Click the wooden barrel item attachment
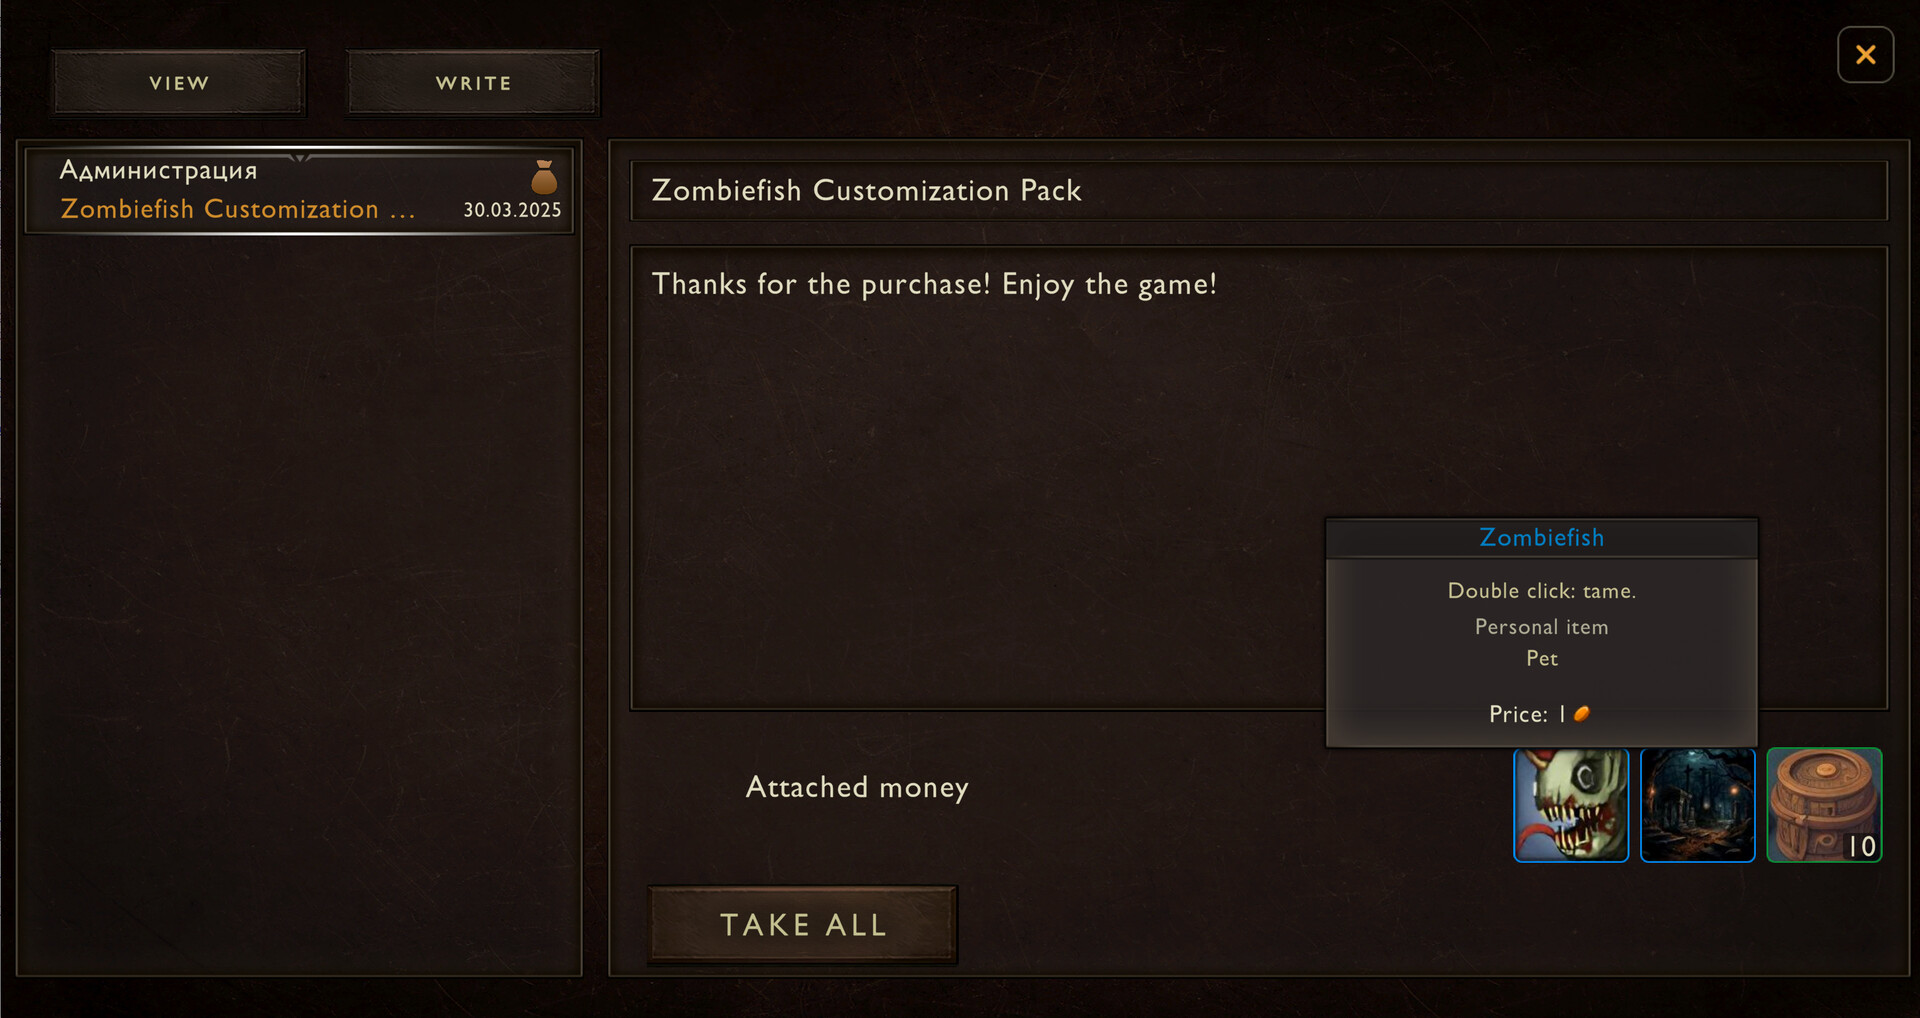 click(x=1824, y=805)
